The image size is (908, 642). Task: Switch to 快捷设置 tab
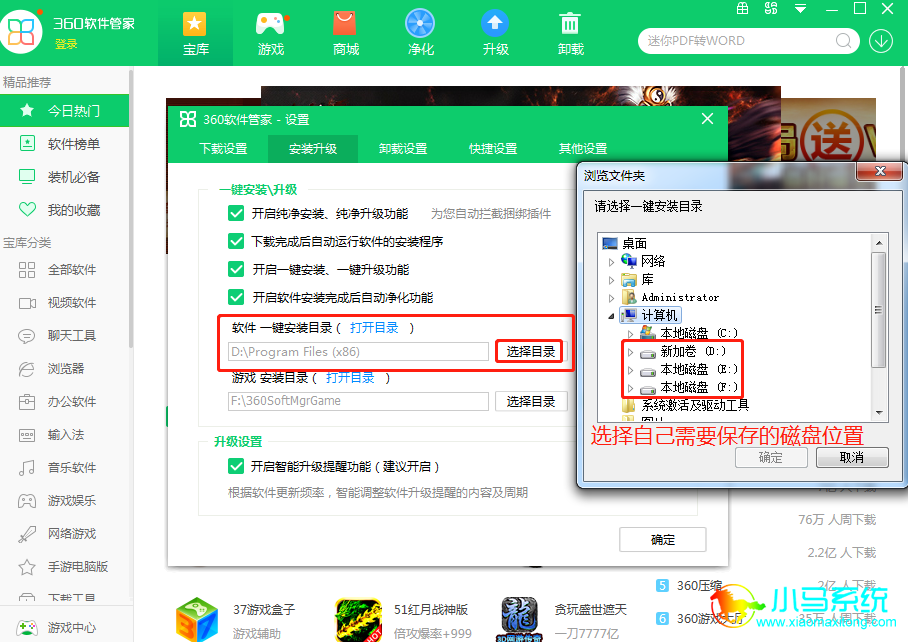493,149
